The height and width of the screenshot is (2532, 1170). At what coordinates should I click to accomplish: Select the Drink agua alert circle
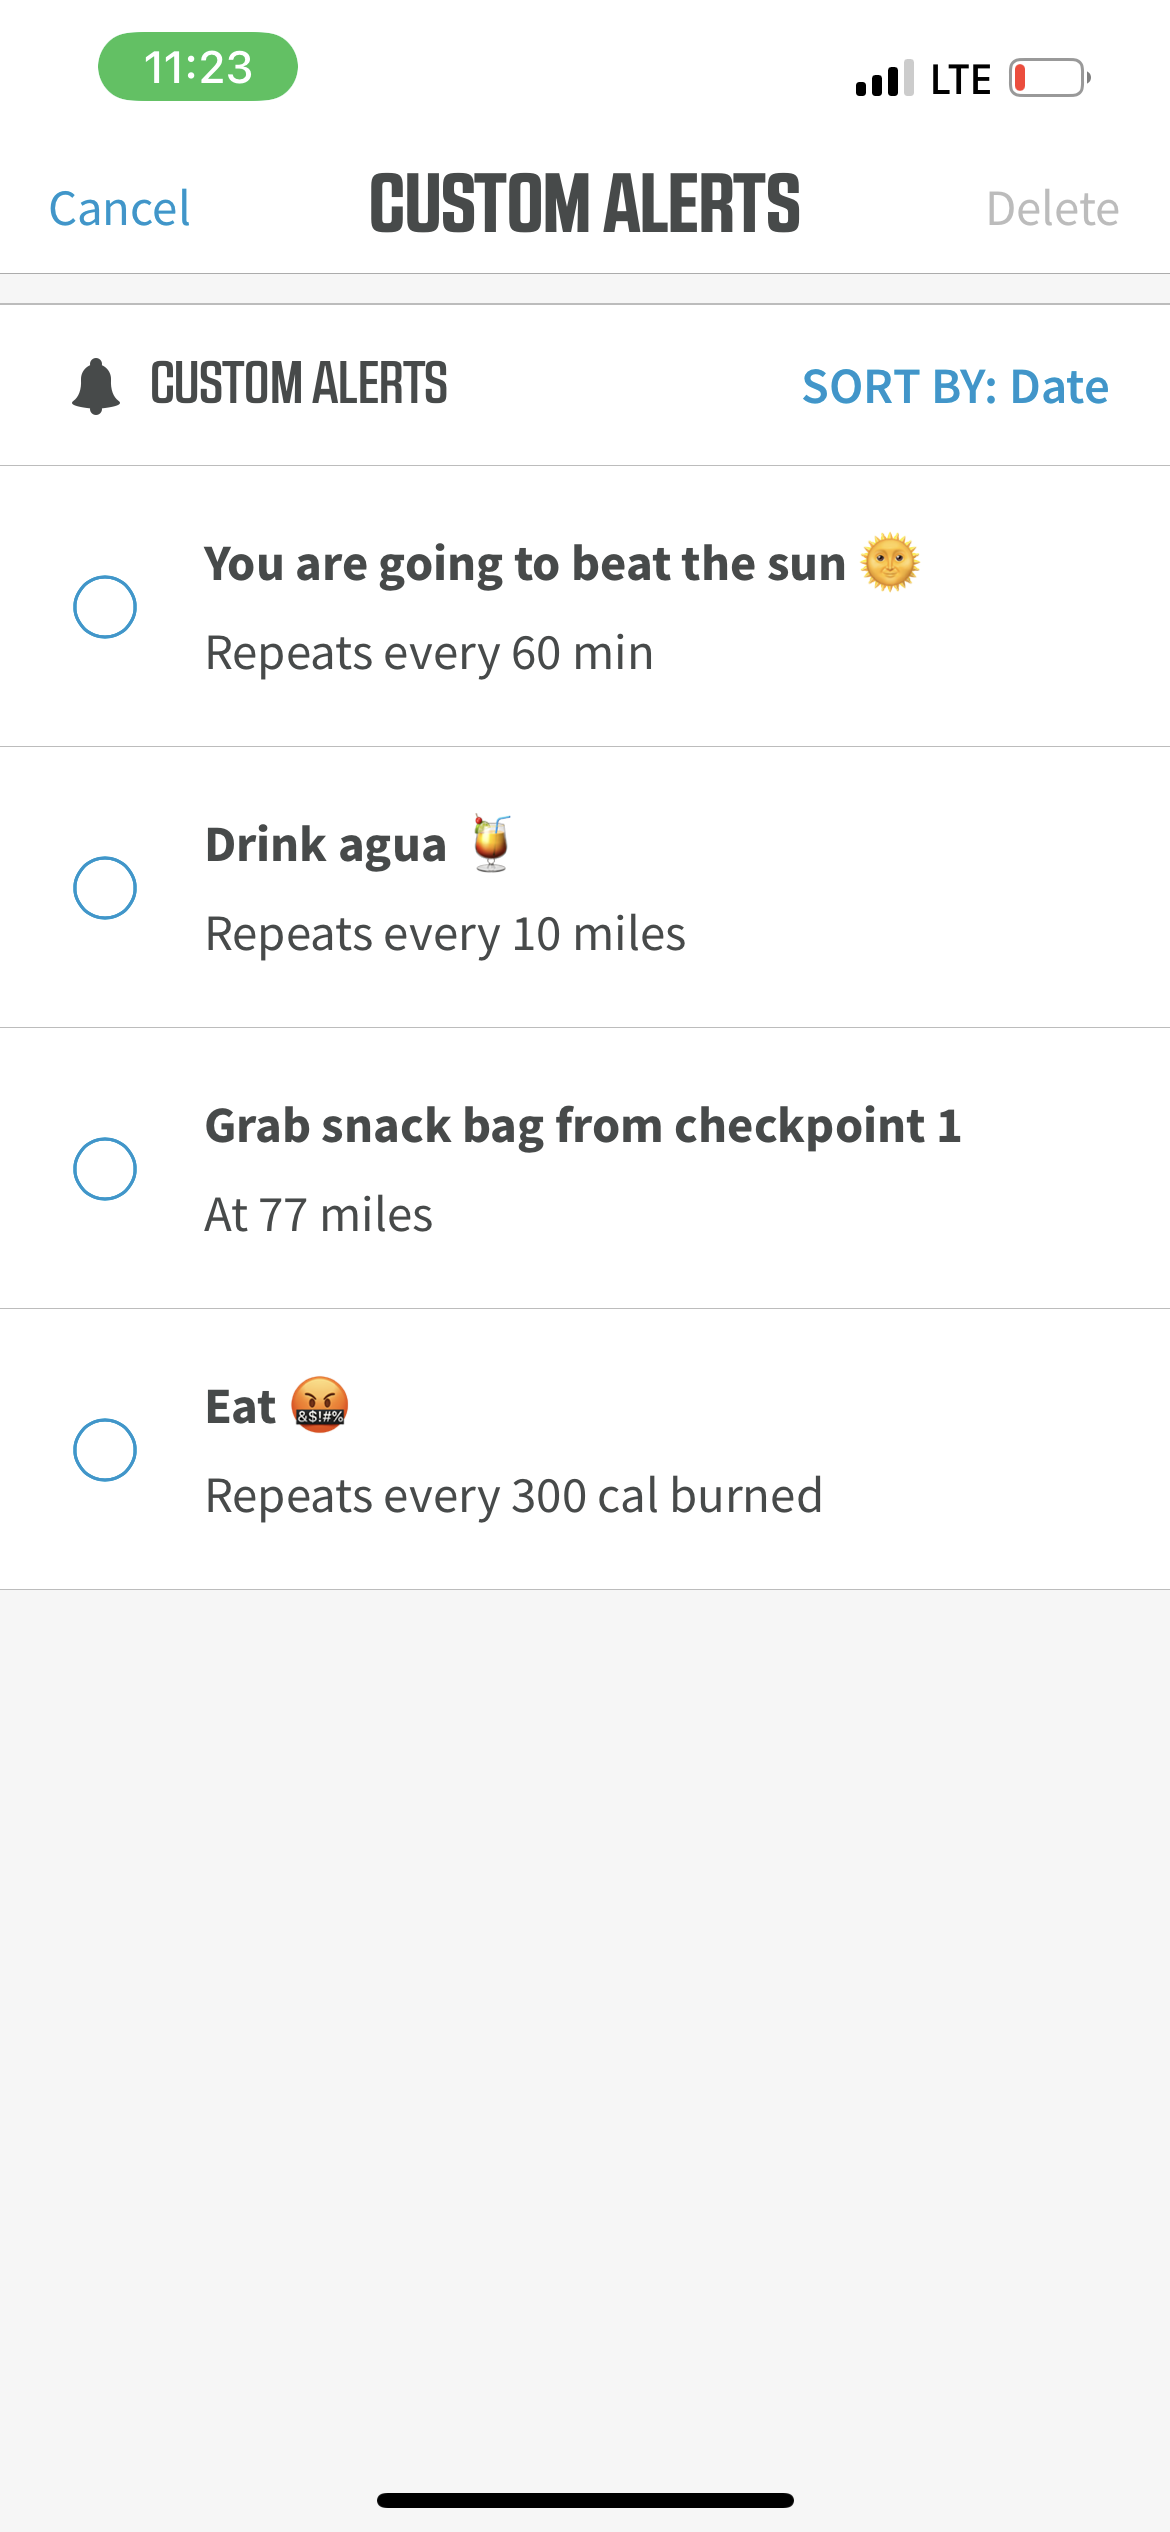tap(105, 888)
